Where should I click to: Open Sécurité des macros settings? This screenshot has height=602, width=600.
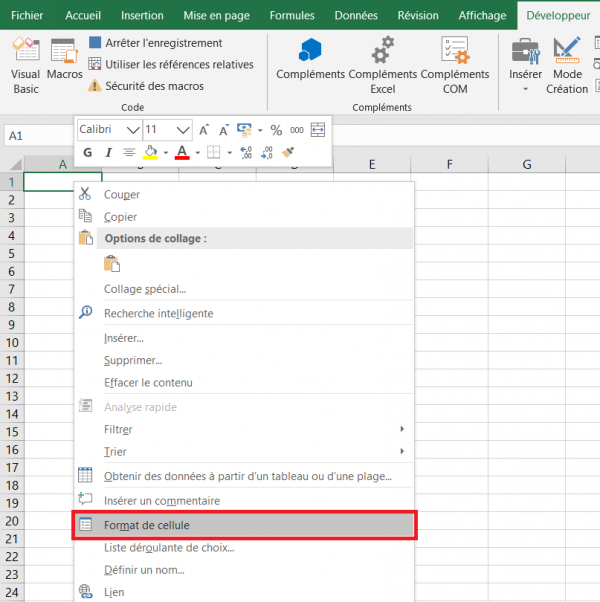[146, 86]
